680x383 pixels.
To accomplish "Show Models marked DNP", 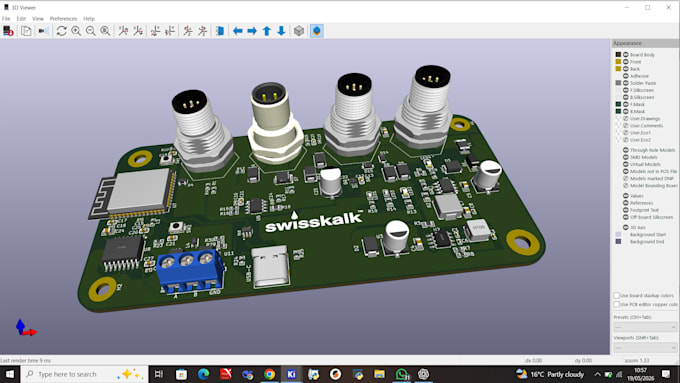I will point(626,178).
